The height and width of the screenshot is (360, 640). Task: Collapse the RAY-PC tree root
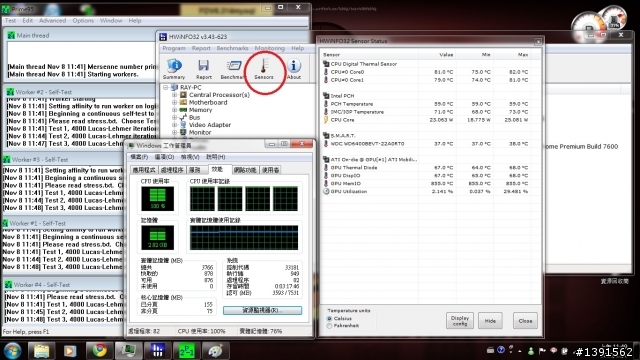pos(166,87)
